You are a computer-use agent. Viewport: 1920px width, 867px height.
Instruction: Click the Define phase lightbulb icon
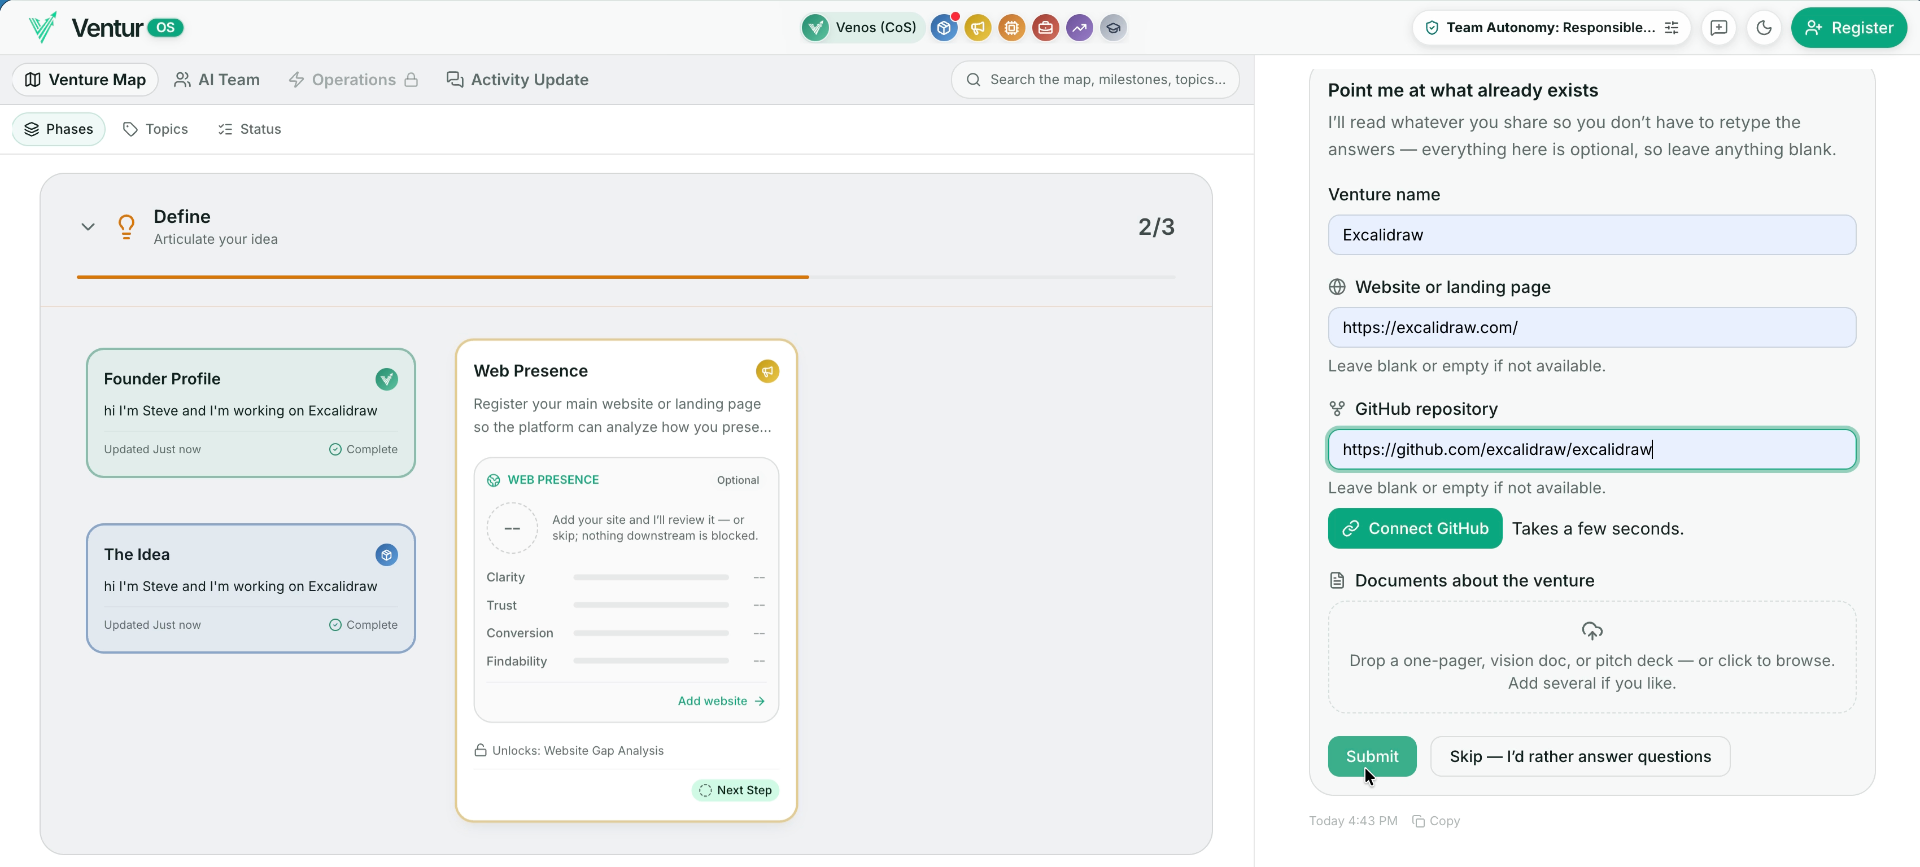click(126, 227)
